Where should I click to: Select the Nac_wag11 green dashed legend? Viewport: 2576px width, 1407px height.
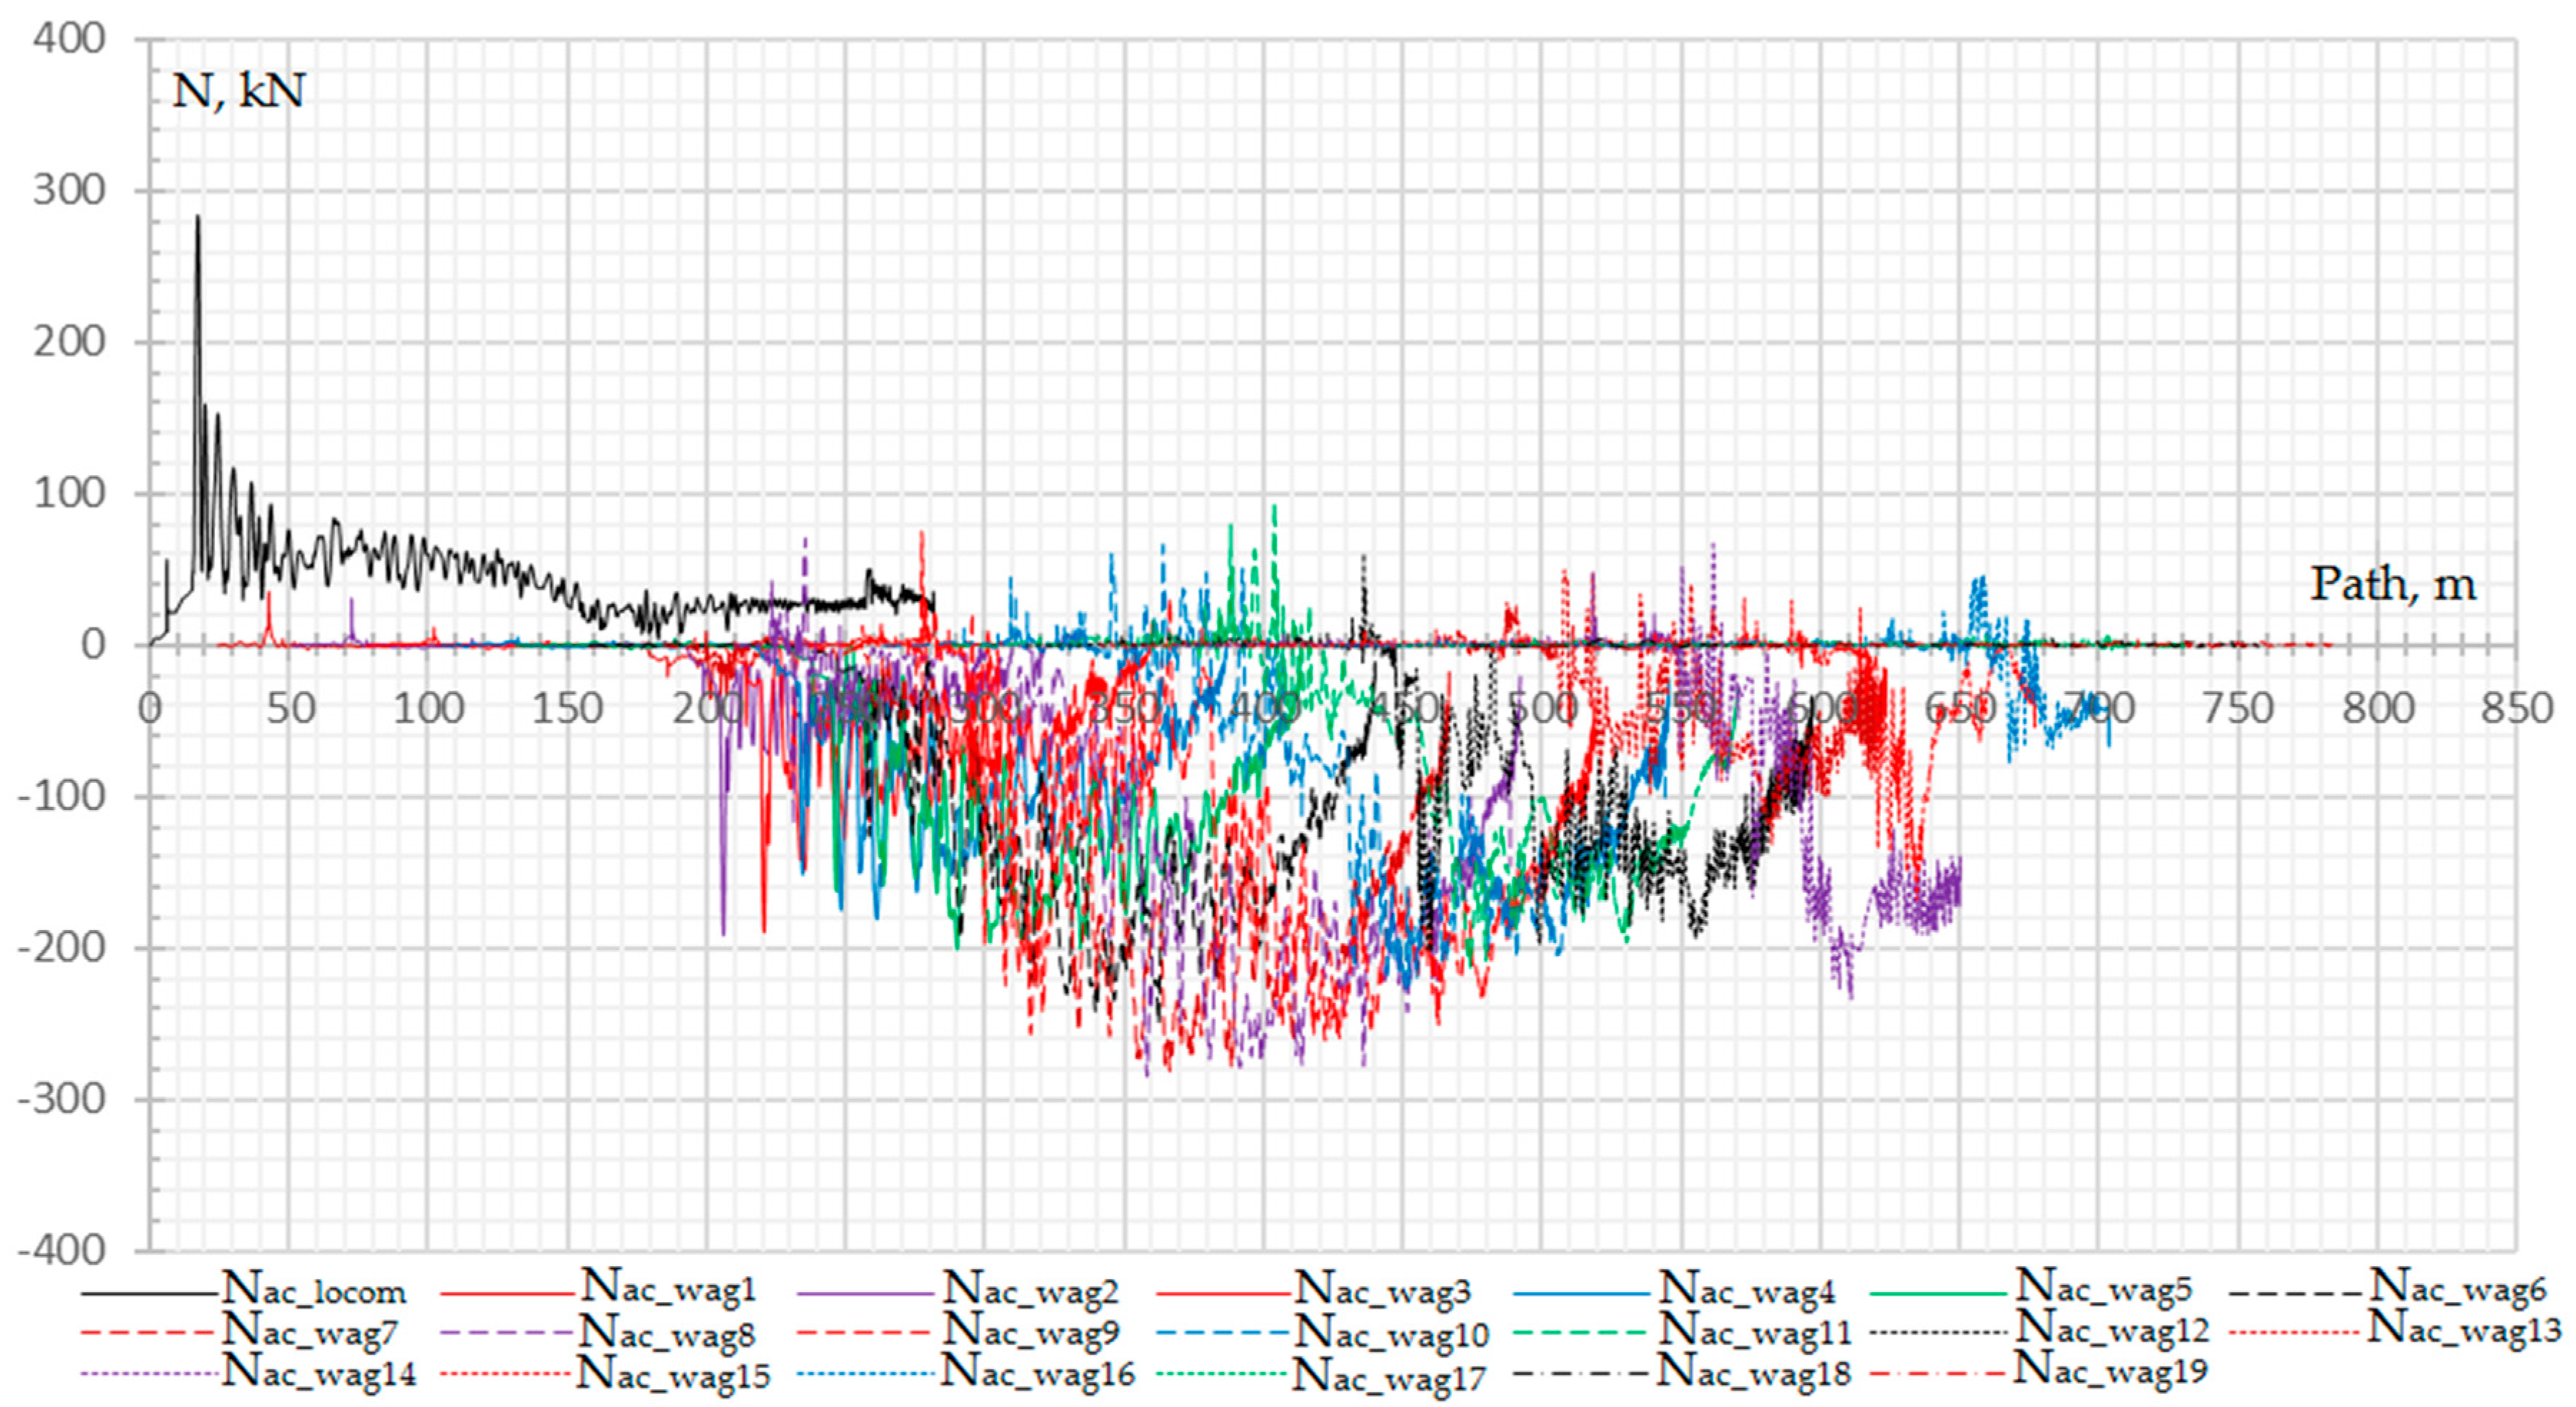(1755, 1331)
